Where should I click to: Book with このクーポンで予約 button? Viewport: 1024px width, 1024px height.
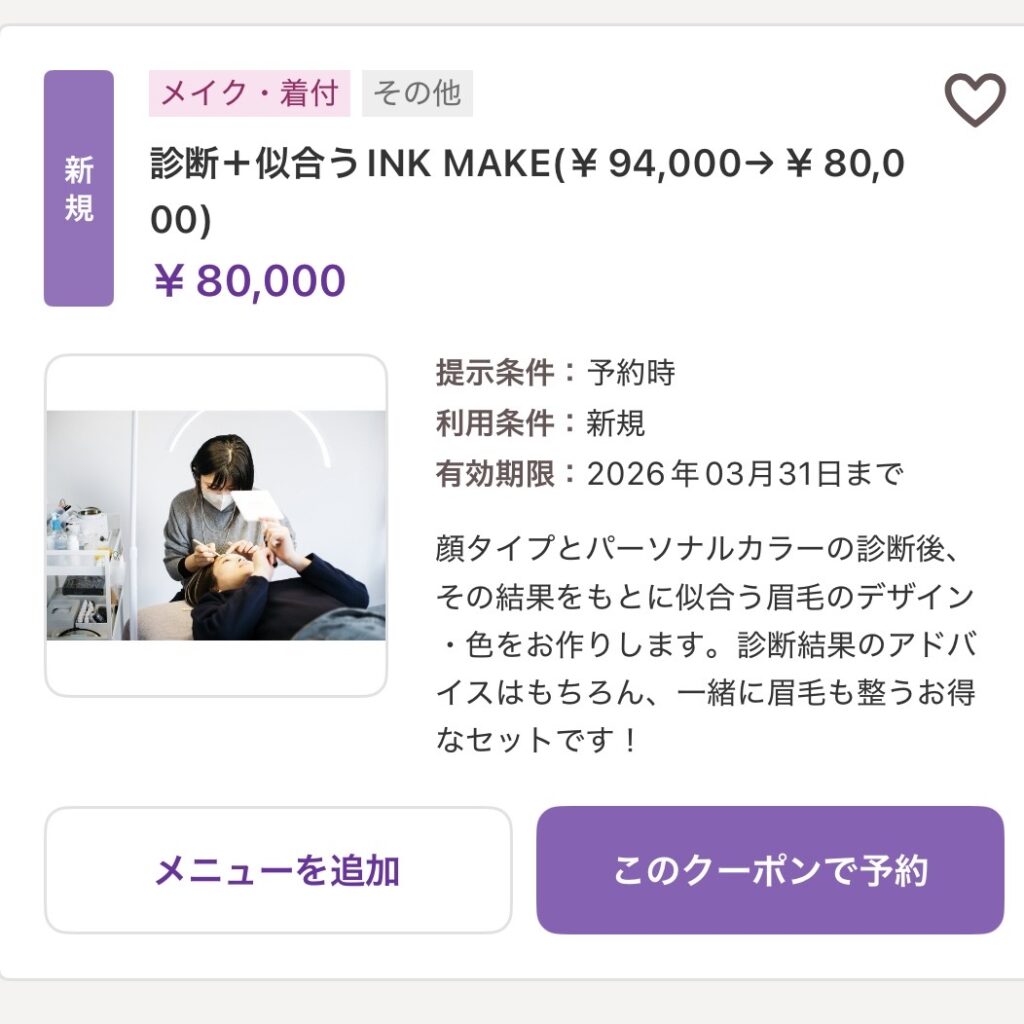pyautogui.click(x=769, y=870)
